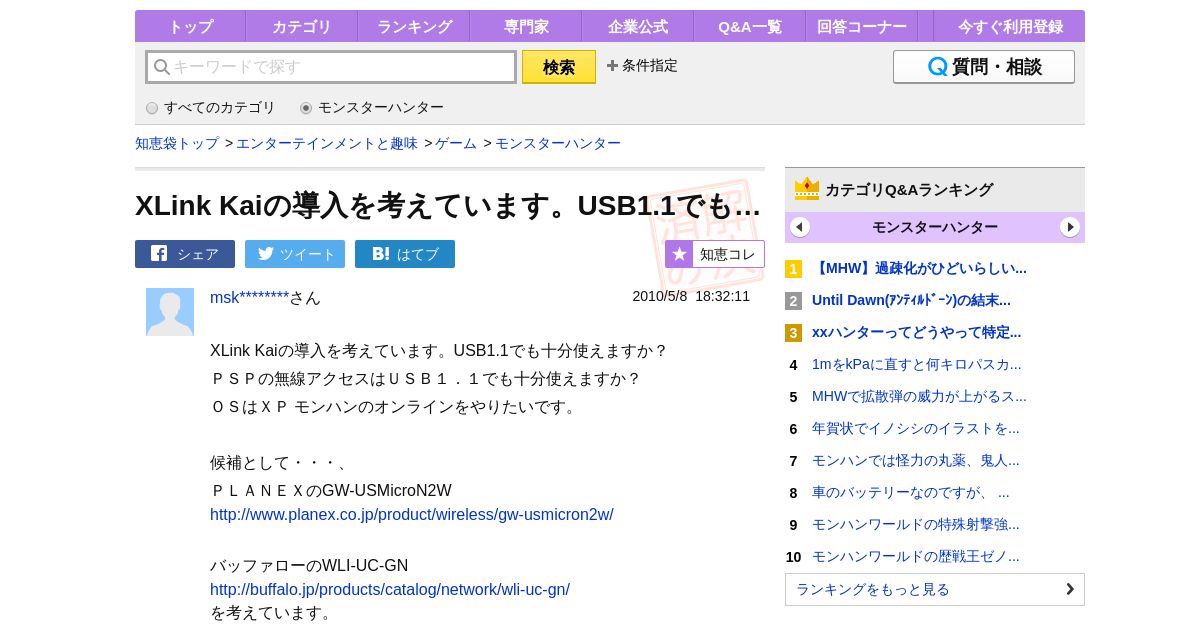This screenshot has width=1200, height=630.
Task: Open the 専門家 tab
Action: click(526, 27)
